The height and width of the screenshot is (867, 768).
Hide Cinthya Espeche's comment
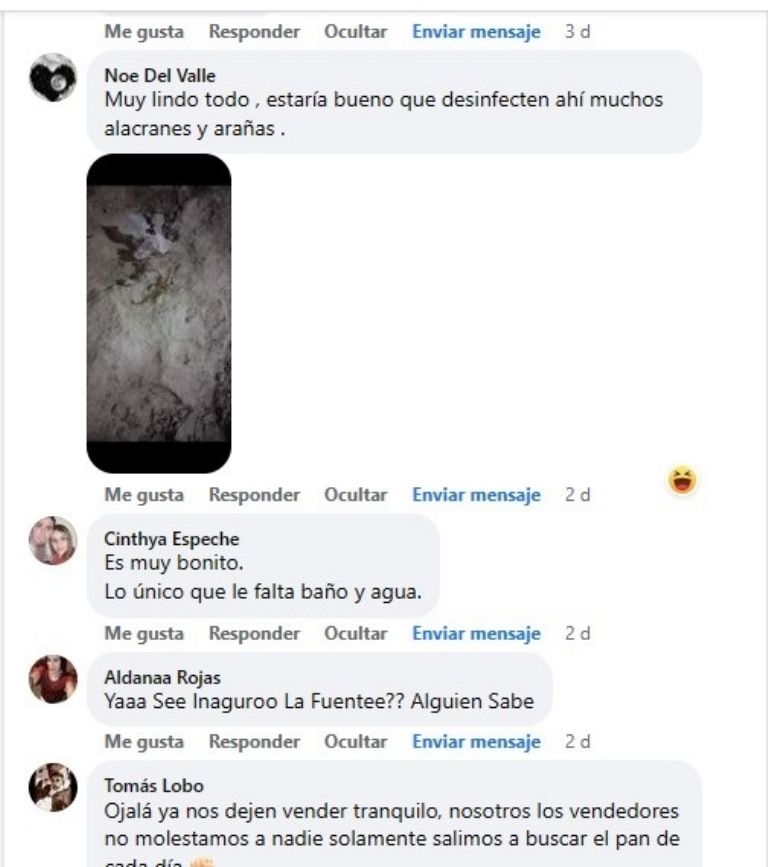coord(356,633)
